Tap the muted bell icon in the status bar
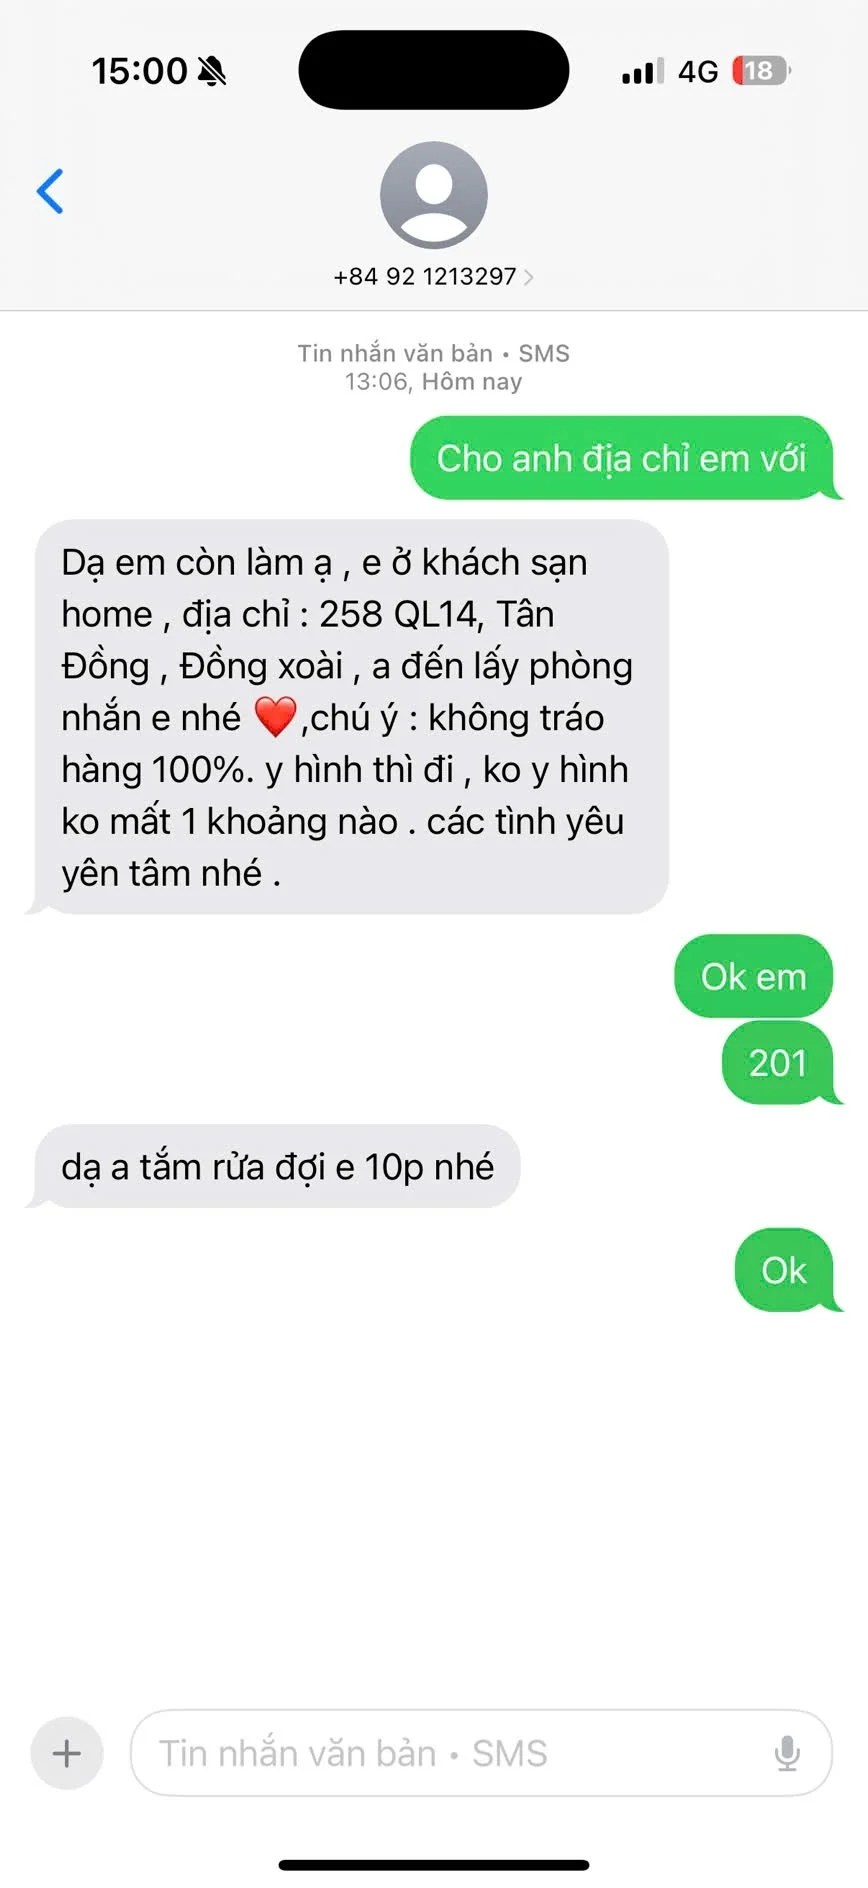 [212, 71]
